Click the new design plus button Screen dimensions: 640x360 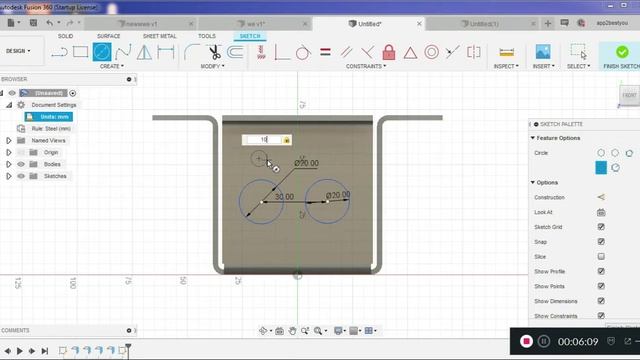(548, 23)
